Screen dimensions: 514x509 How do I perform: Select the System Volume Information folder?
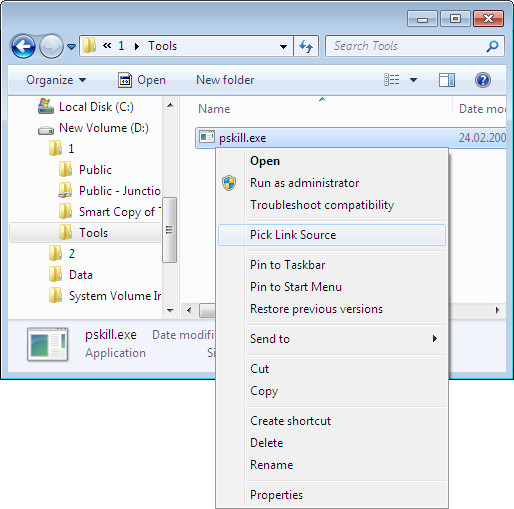coord(115,296)
